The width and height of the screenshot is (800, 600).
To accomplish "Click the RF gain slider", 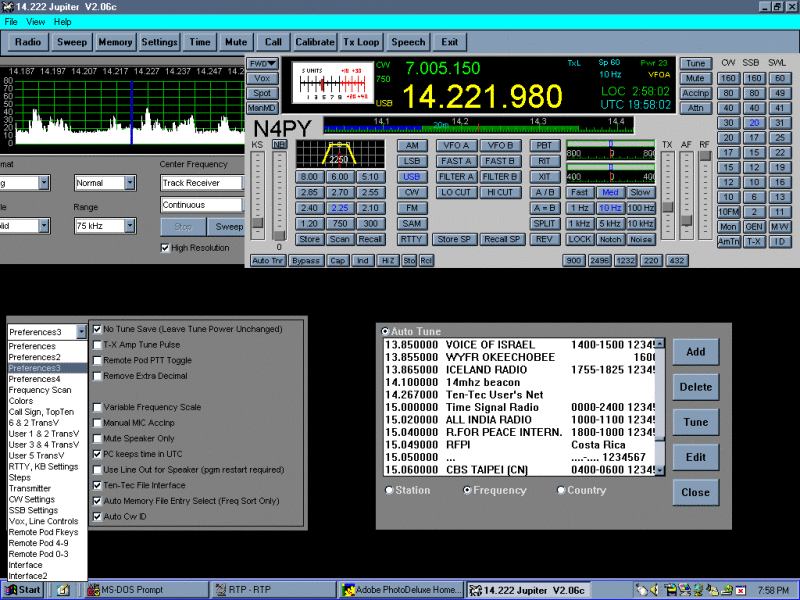I will 705,194.
